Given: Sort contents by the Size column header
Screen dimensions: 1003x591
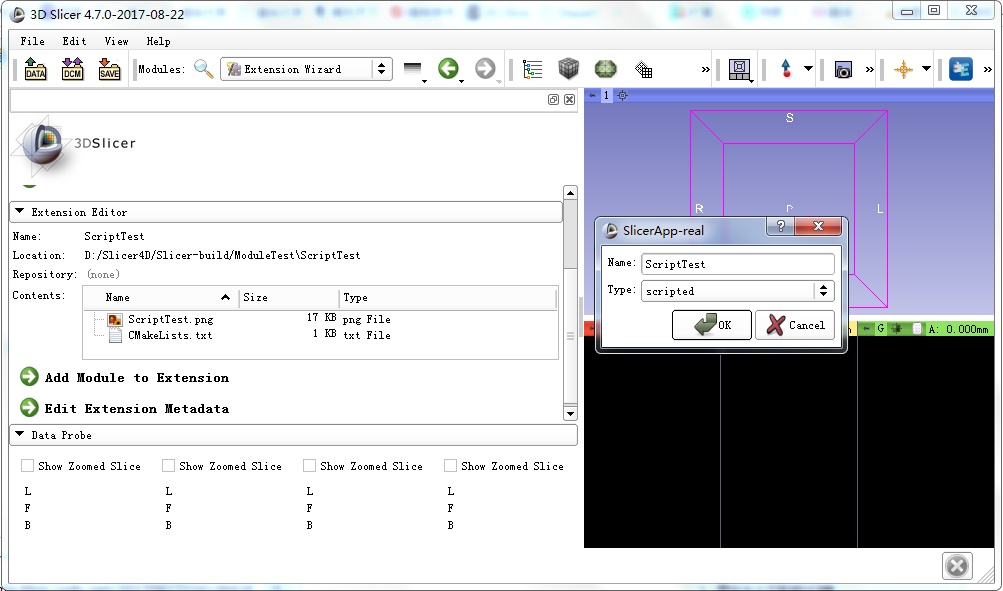Looking at the screenshot, I should point(289,297).
